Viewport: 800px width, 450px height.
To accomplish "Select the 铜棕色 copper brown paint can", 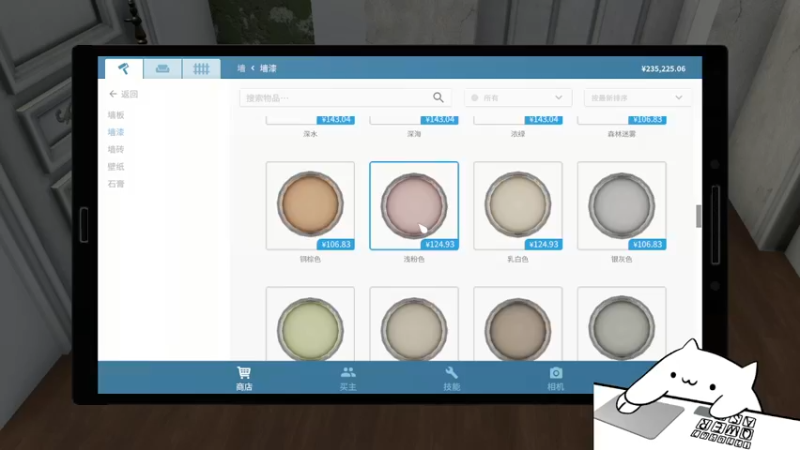I will 310,206.
